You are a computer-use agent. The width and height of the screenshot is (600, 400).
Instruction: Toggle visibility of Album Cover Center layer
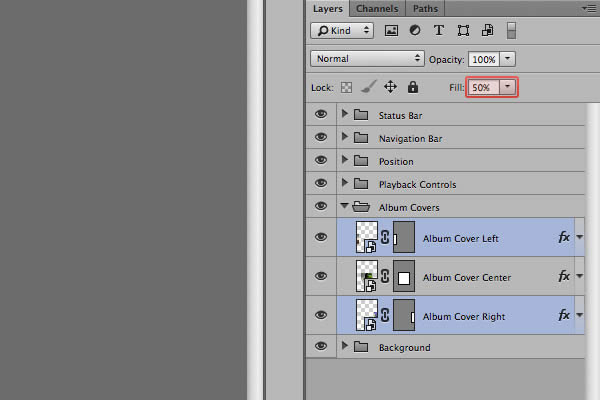[321, 277]
